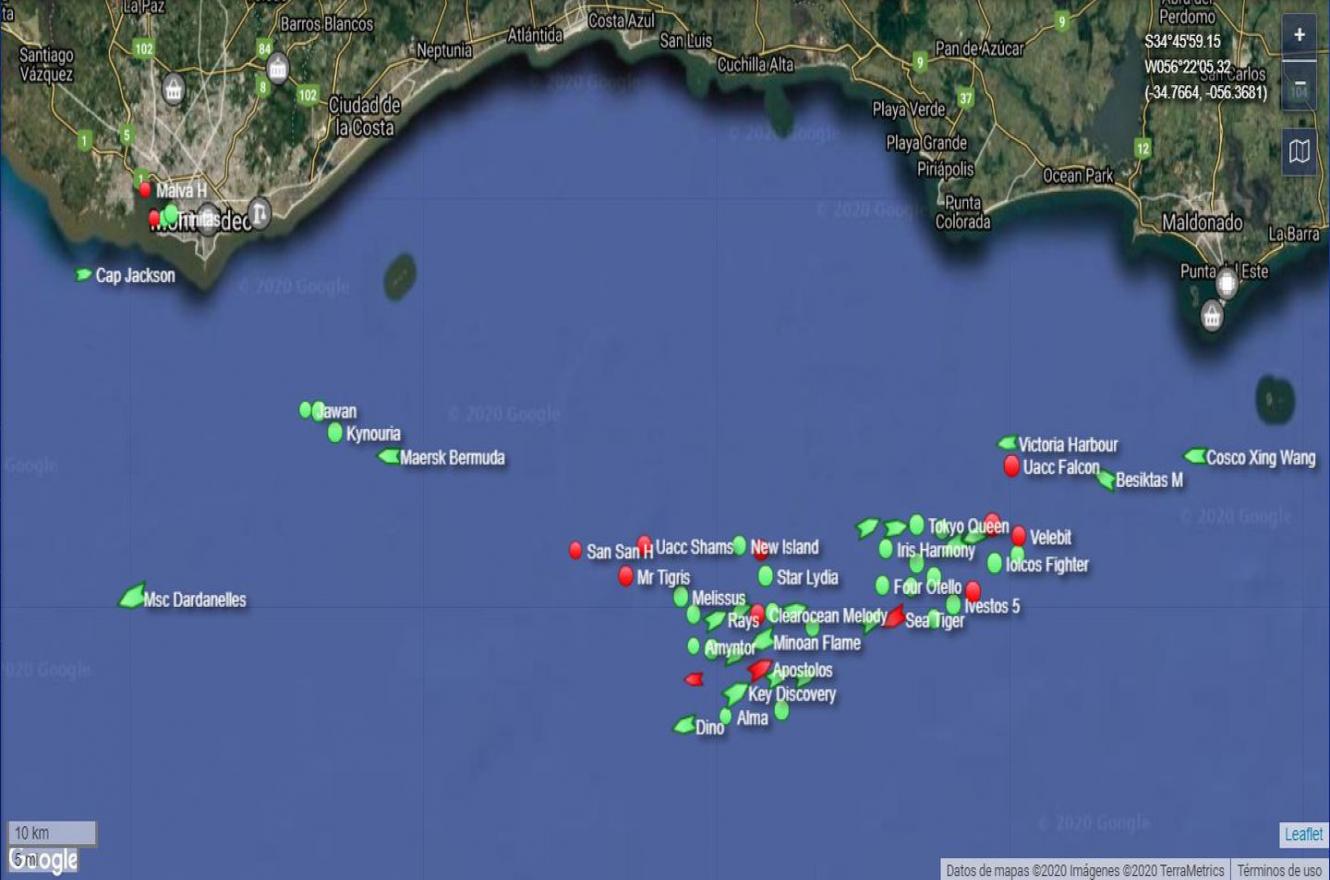
Task: Click the San San H red marker
Action: point(575,550)
